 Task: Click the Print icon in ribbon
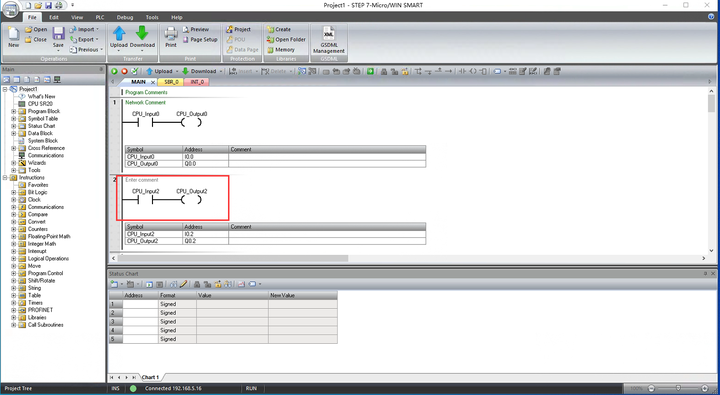171,37
